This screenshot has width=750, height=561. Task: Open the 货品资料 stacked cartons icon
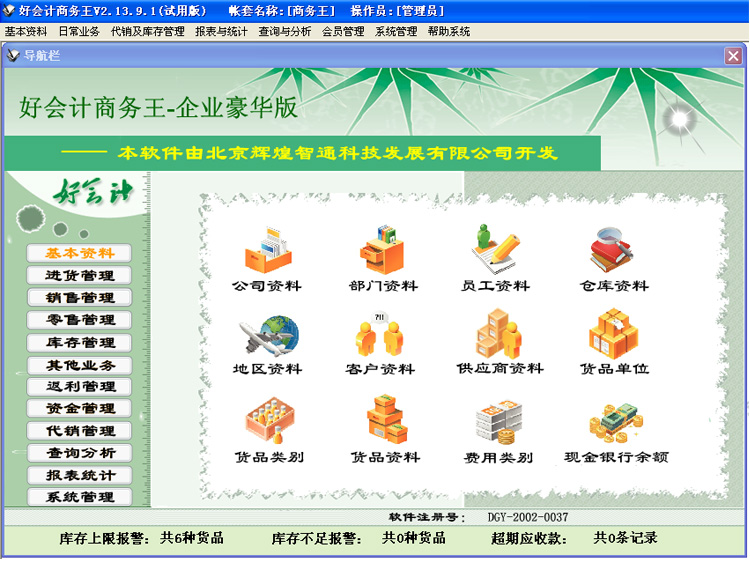point(386,419)
